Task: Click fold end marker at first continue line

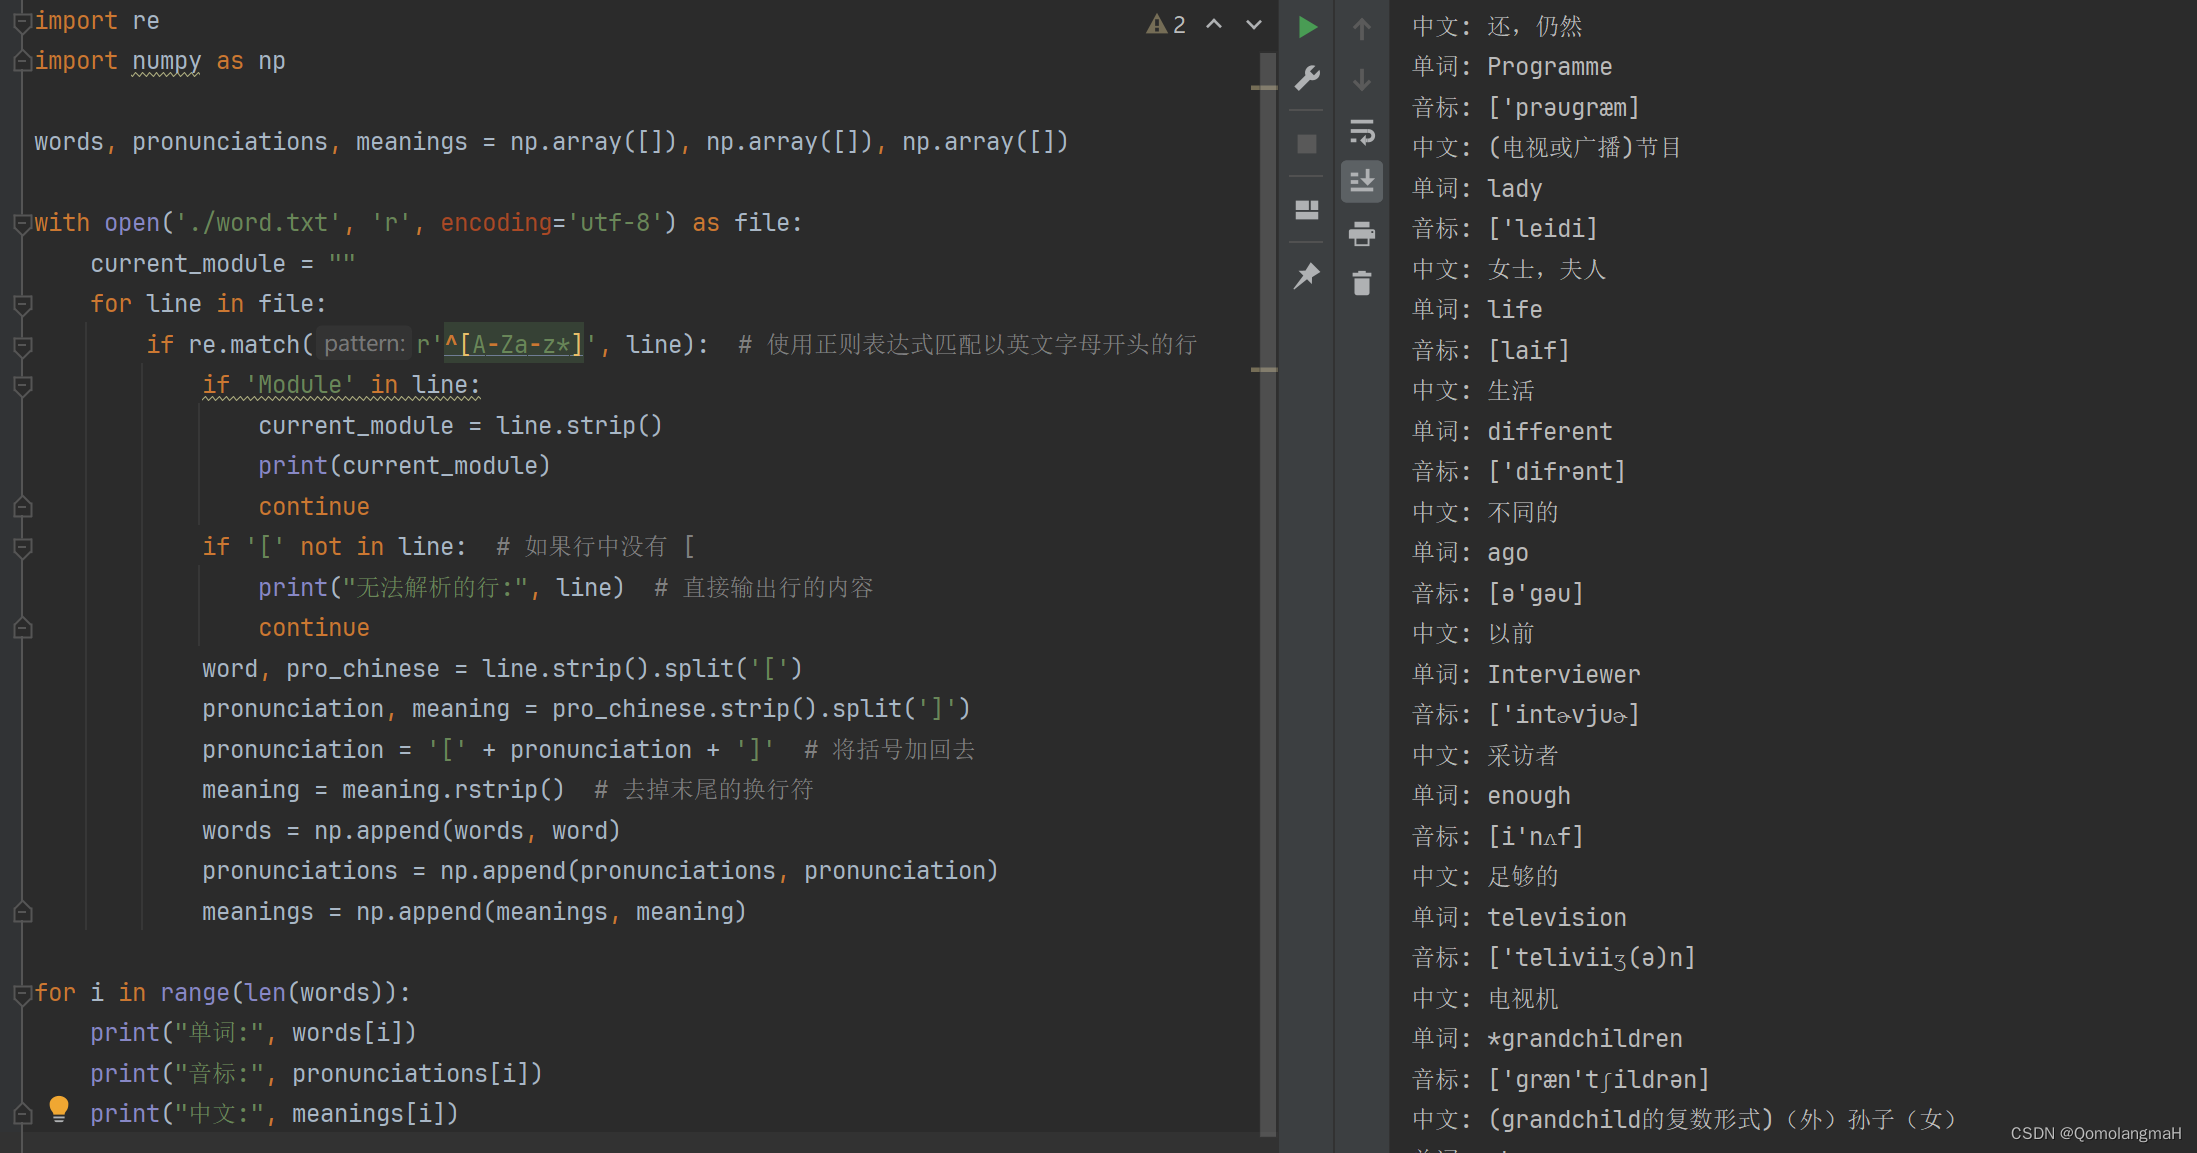Action: pyautogui.click(x=22, y=508)
